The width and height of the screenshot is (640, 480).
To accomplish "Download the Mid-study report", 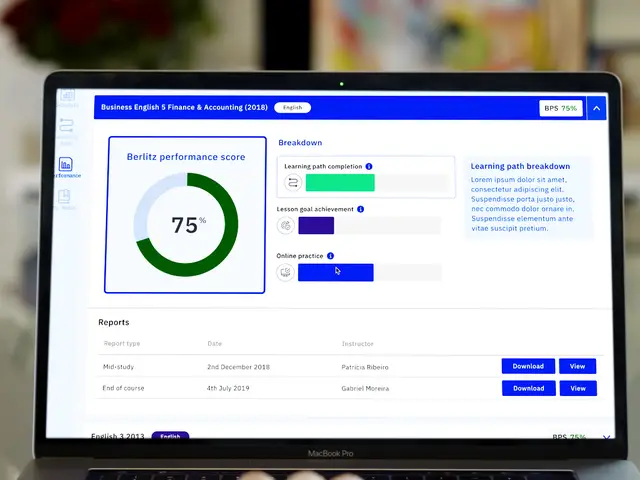I will [x=528, y=366].
